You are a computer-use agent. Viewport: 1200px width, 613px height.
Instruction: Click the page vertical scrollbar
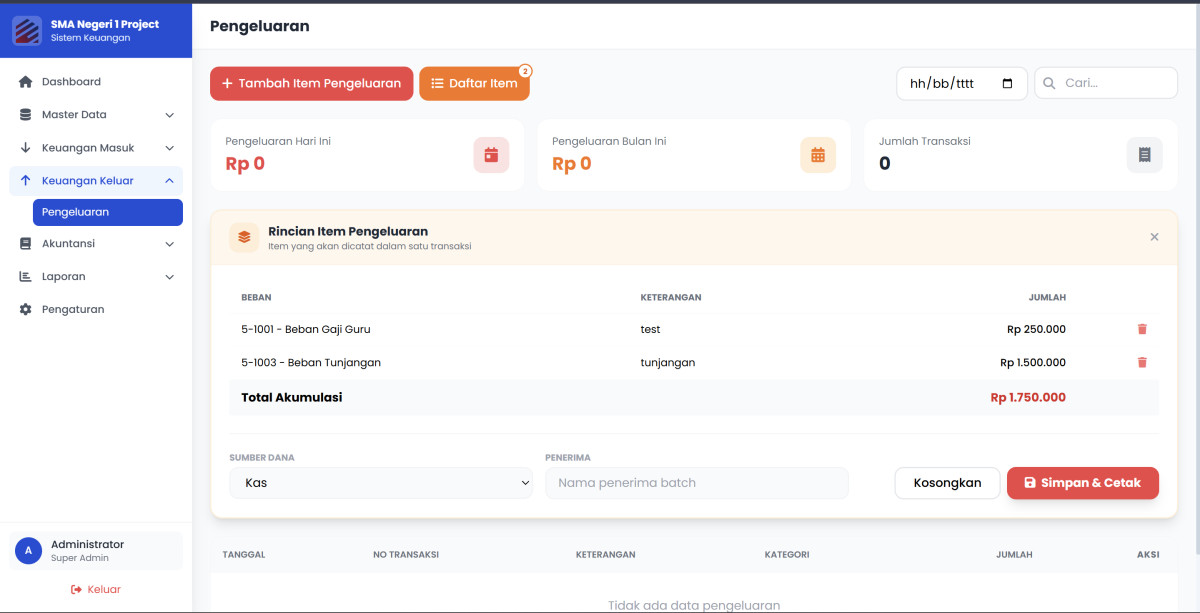tap(1196, 280)
